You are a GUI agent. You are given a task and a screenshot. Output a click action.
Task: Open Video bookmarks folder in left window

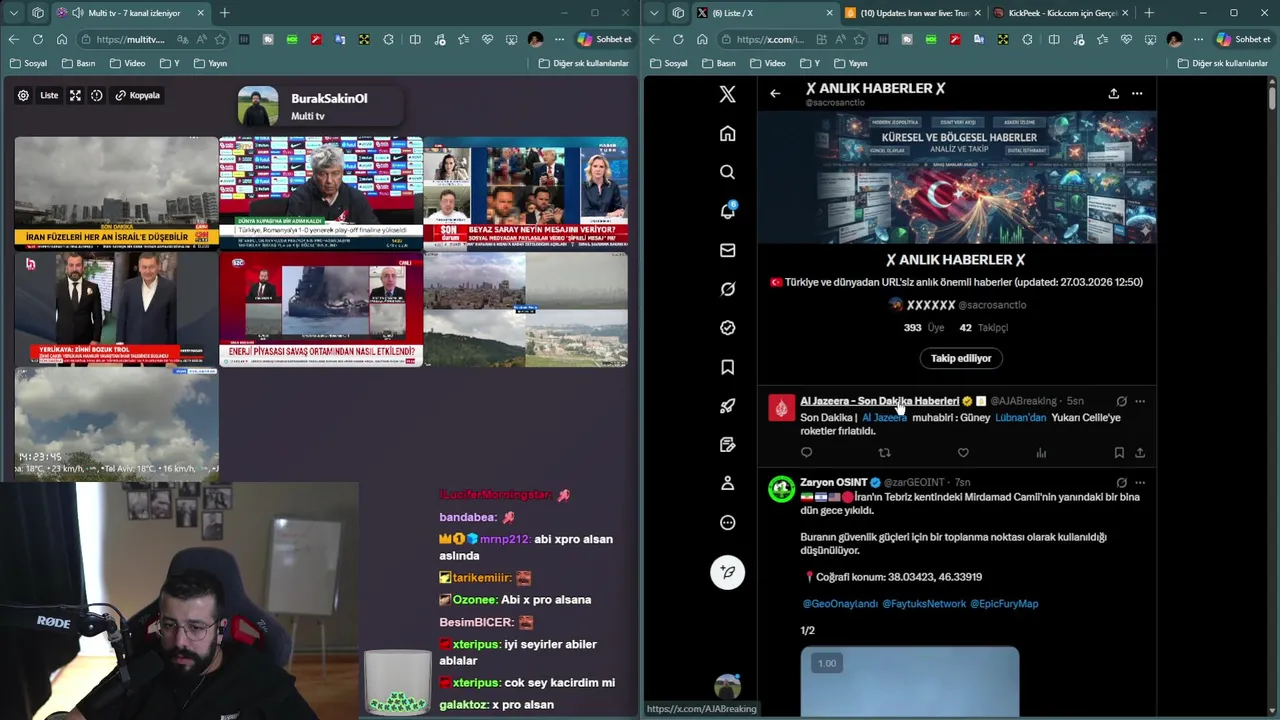click(x=127, y=63)
